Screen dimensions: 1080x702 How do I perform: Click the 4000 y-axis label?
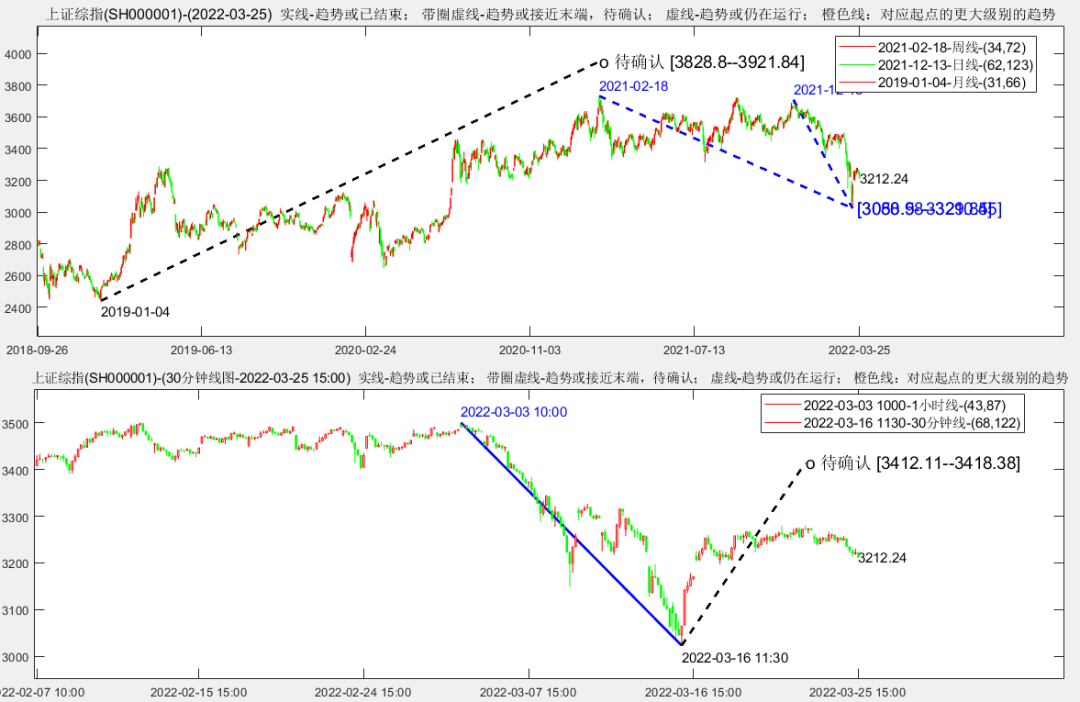(x=17, y=54)
